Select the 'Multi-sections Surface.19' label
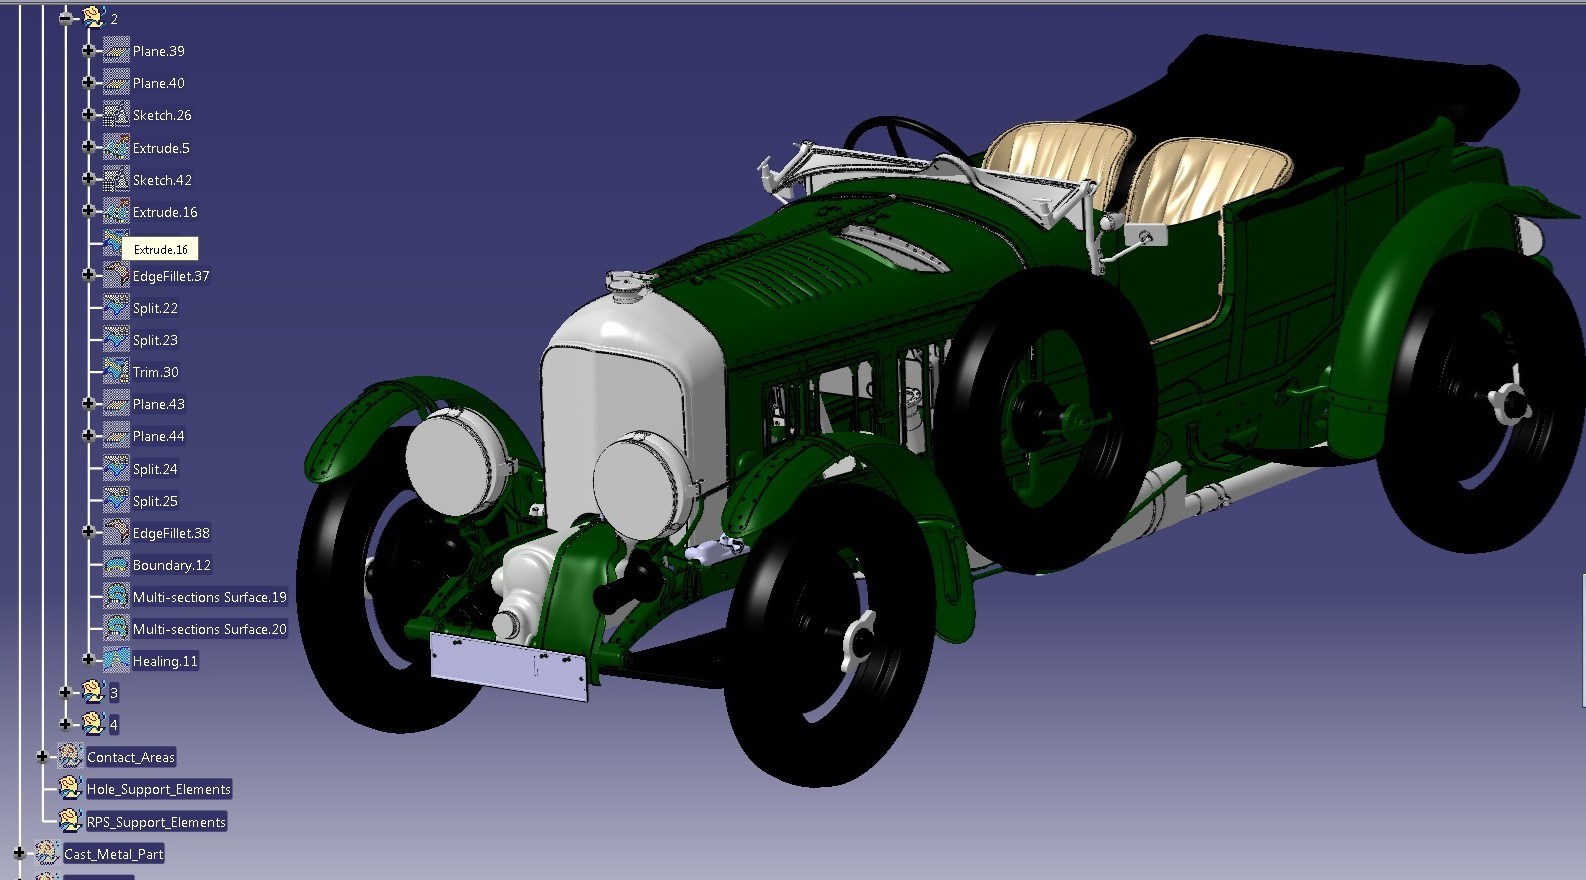 click(210, 597)
